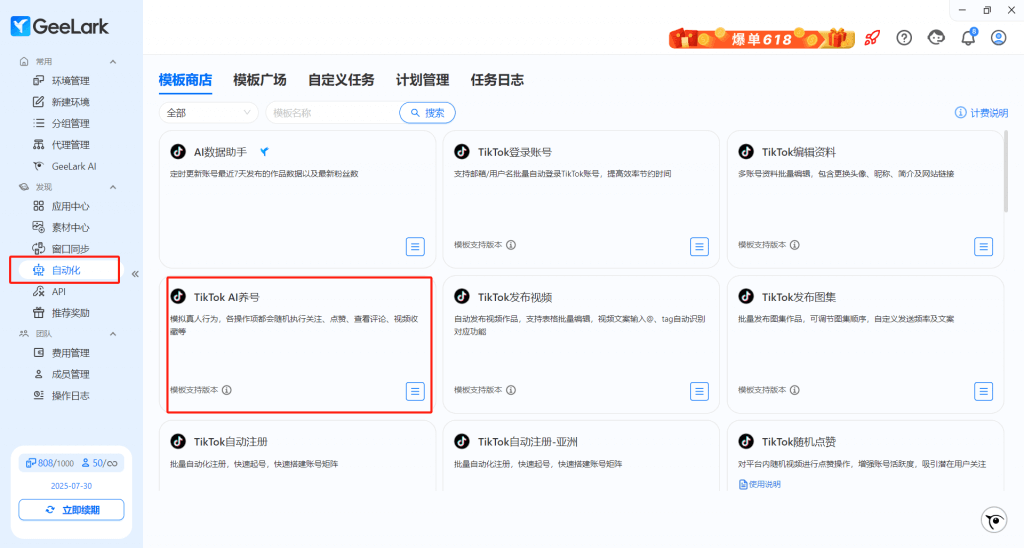The image size is (1024, 548).
Task: Open the help question mark icon
Action: pyautogui.click(x=904, y=38)
